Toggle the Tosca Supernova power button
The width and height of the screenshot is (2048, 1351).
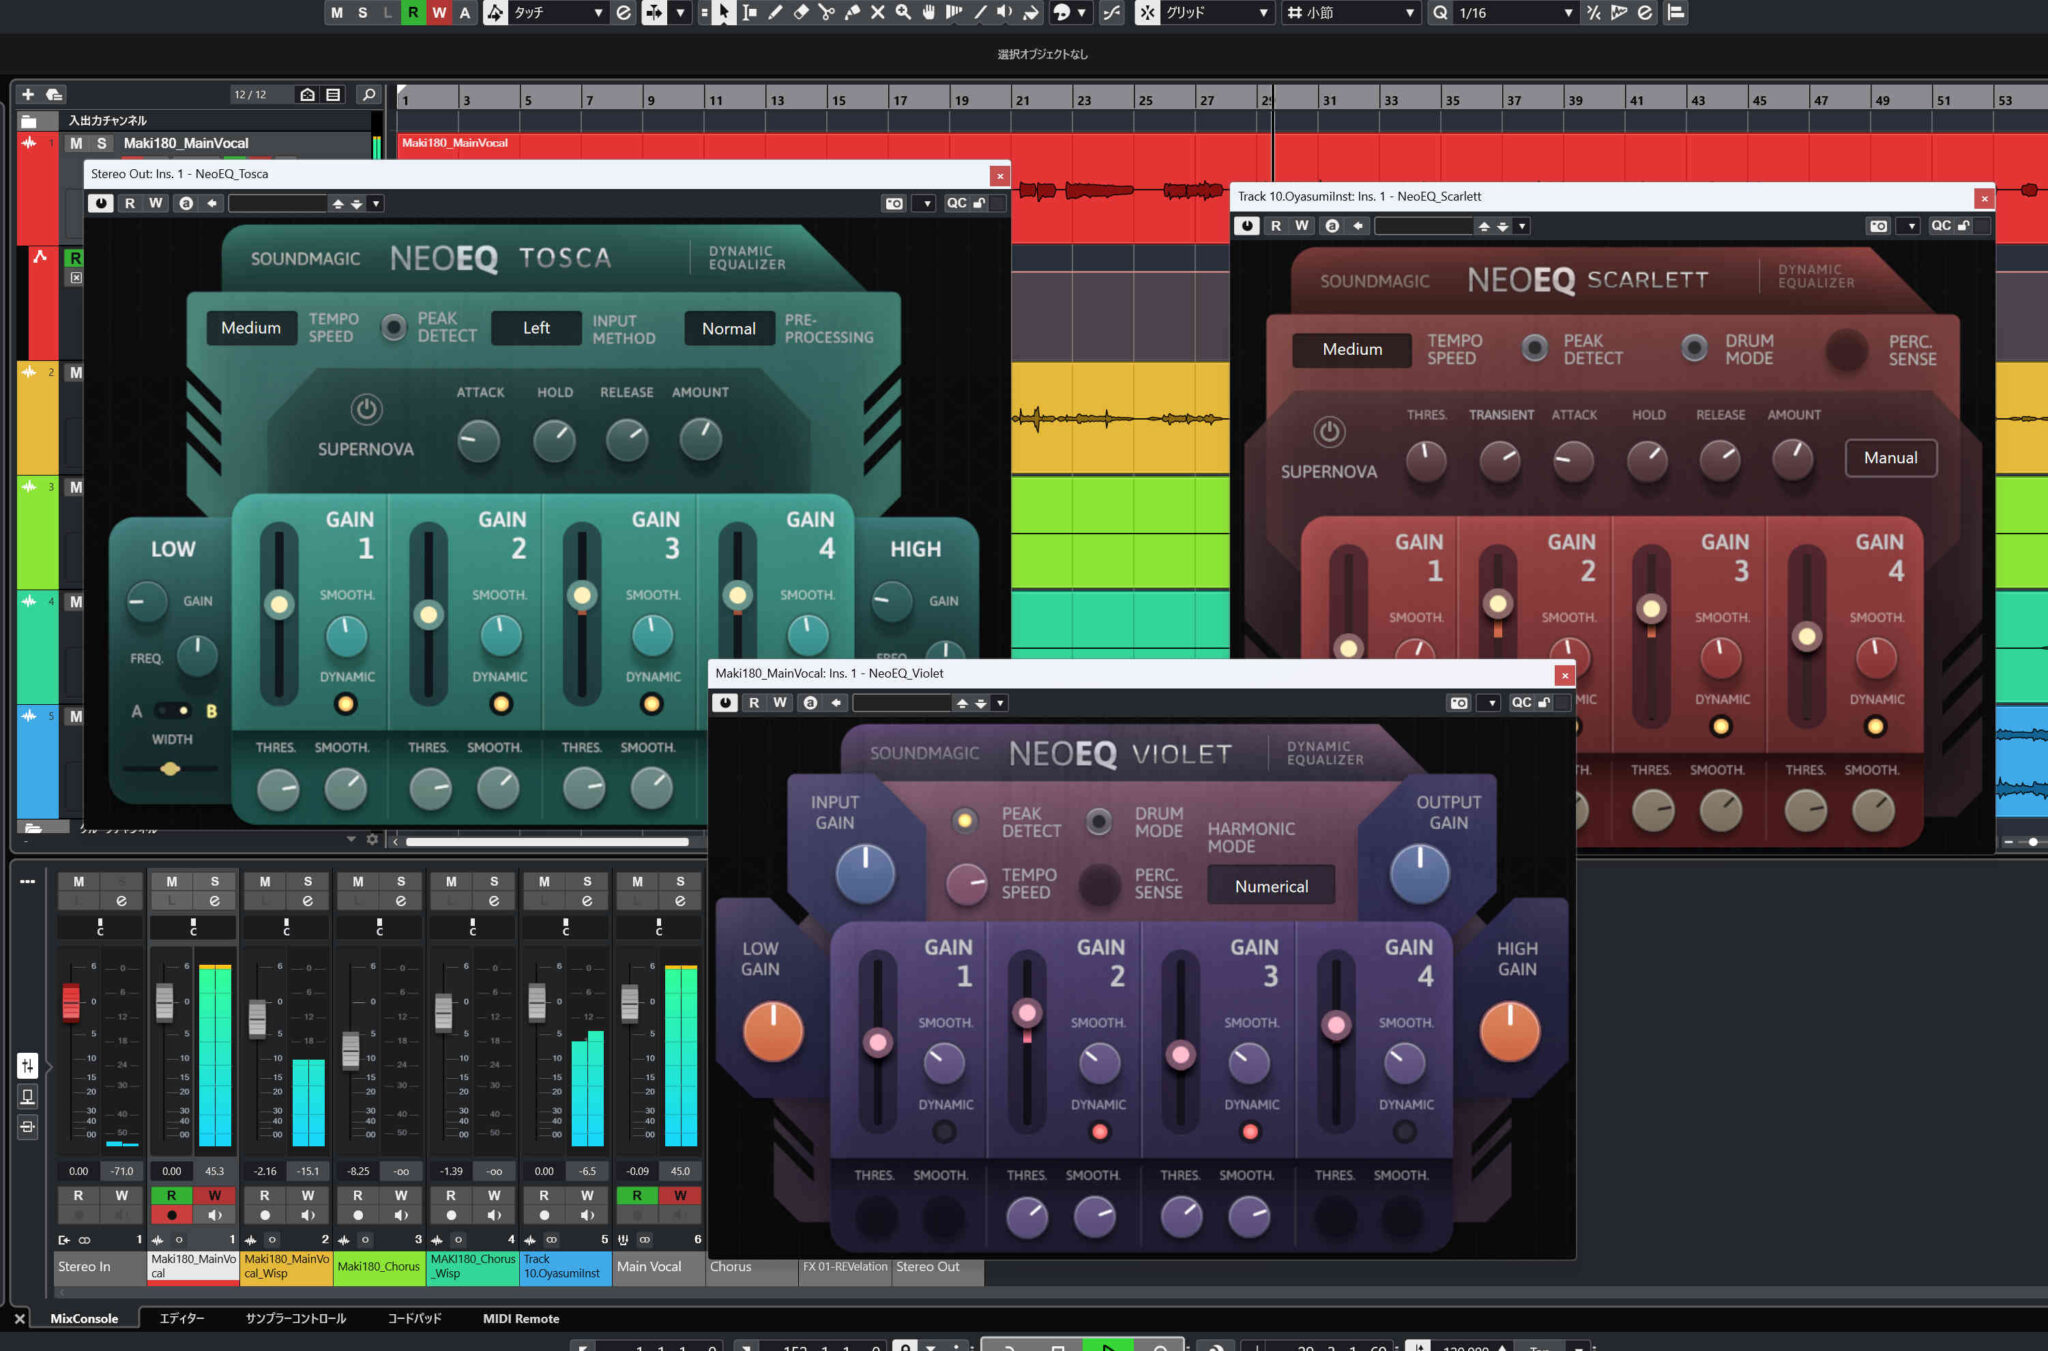pos(366,409)
